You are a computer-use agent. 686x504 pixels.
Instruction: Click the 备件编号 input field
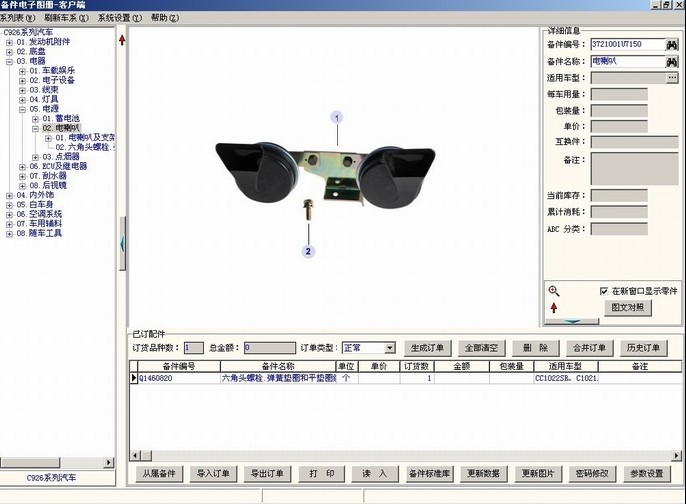[x=626, y=45]
